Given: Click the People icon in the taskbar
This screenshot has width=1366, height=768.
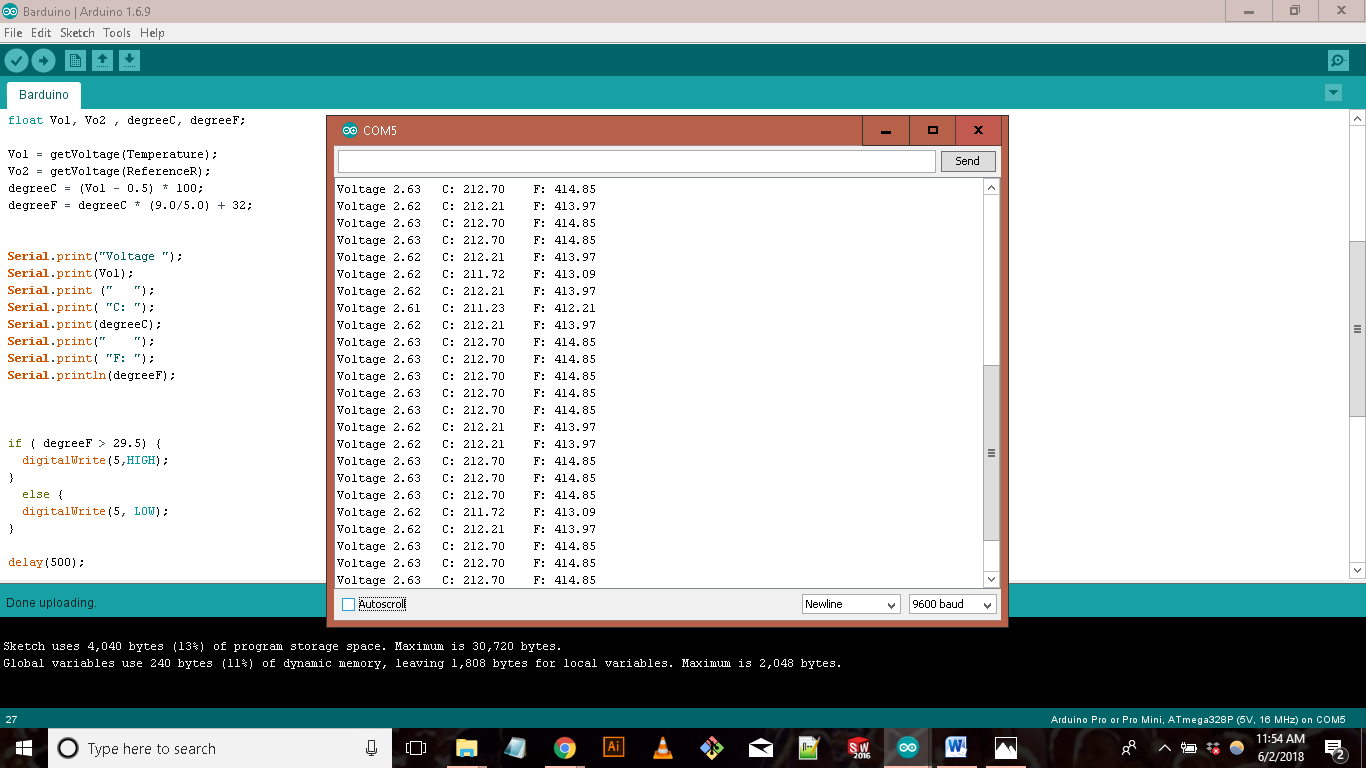Looking at the screenshot, I should click(x=1129, y=748).
